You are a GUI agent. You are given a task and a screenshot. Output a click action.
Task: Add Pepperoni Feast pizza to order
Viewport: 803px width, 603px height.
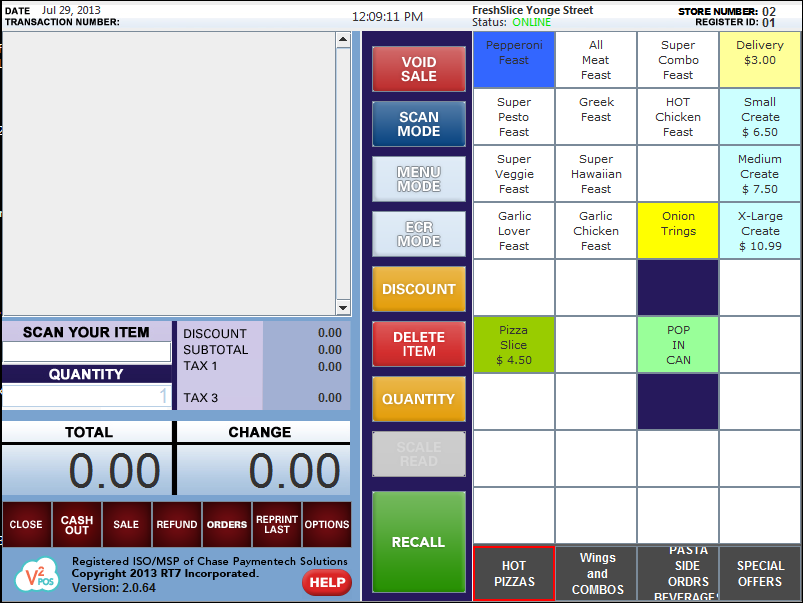(x=514, y=60)
